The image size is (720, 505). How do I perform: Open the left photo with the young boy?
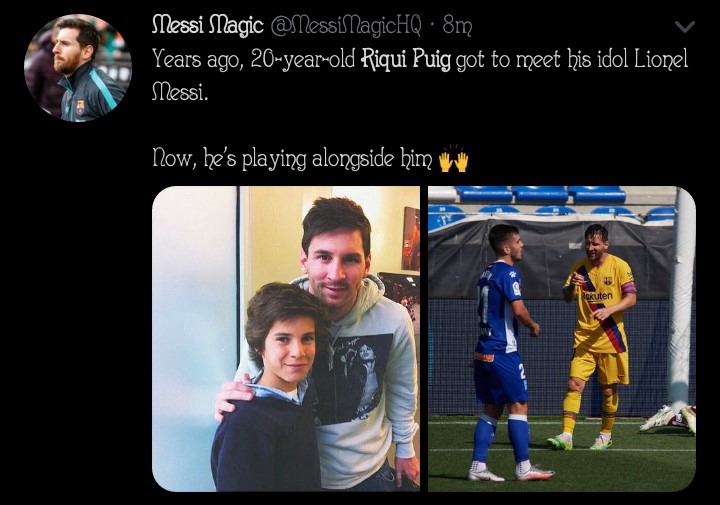[x=286, y=339]
